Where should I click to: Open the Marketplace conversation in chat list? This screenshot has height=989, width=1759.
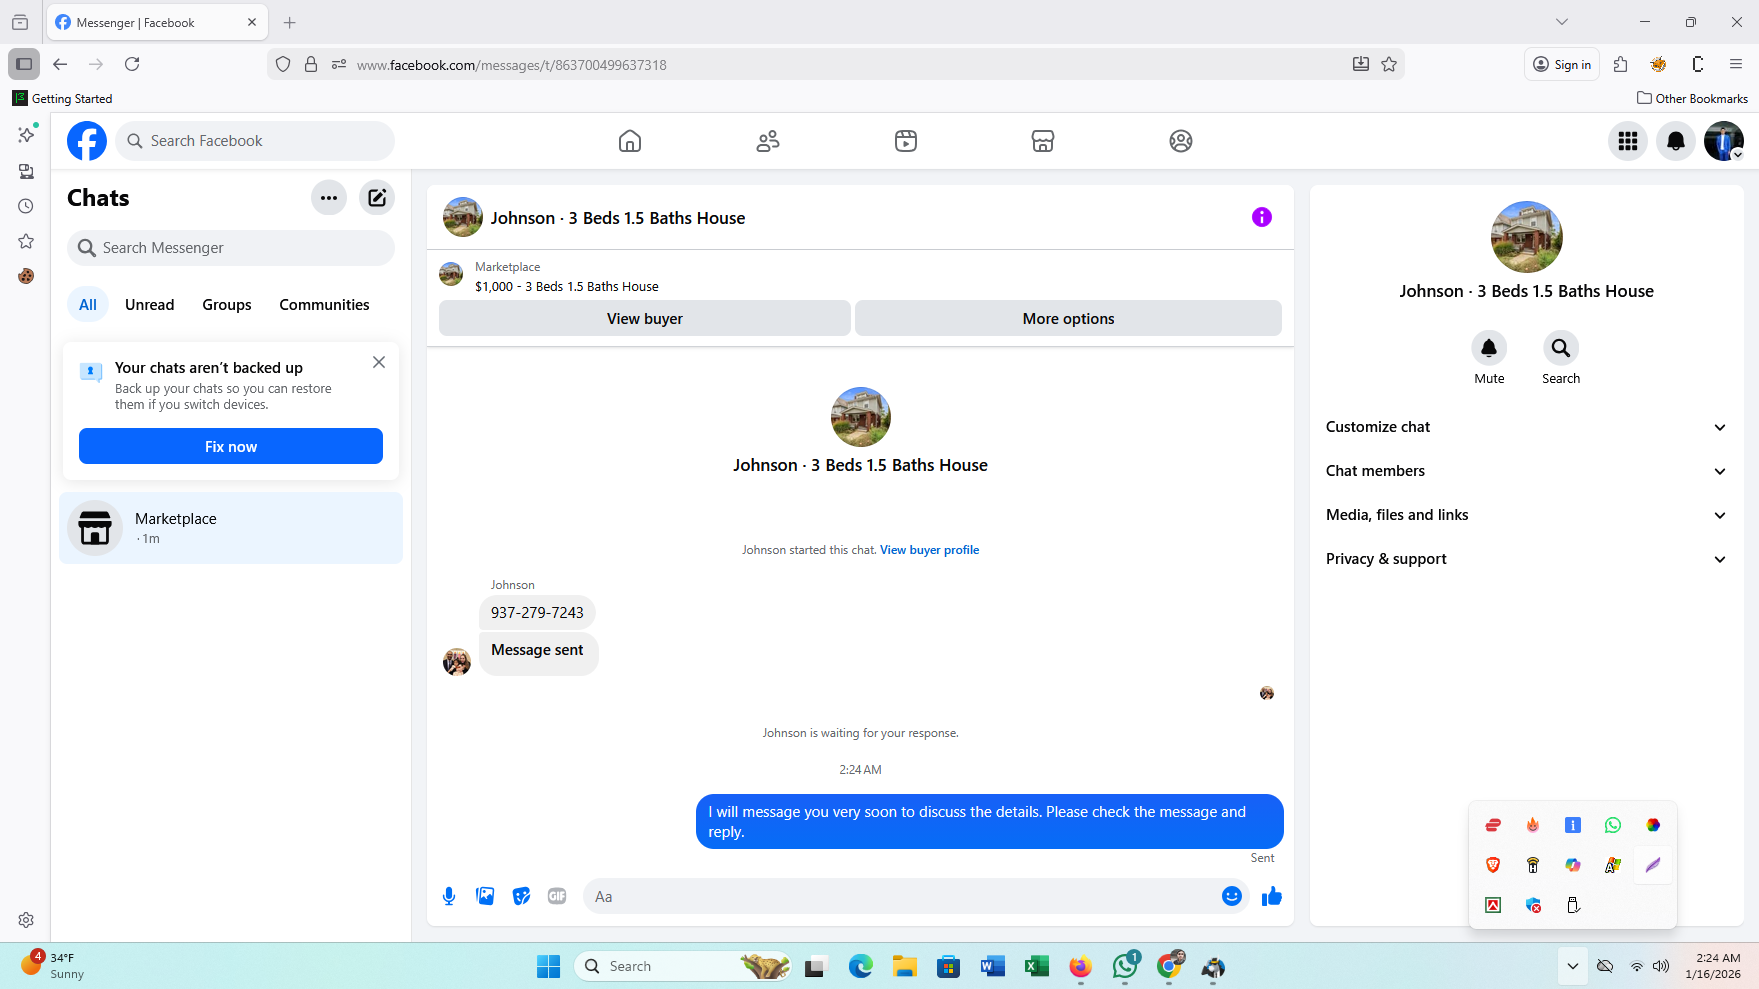tap(231, 528)
